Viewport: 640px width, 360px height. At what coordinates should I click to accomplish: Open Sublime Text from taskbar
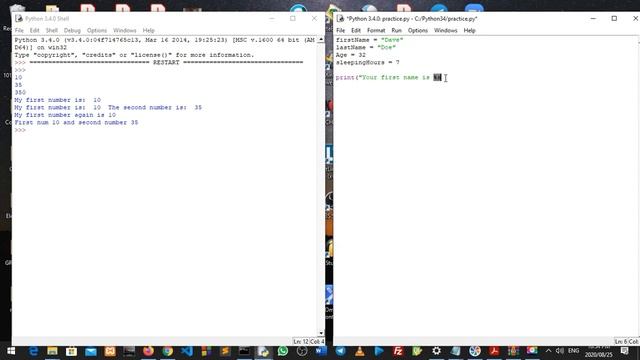click(225, 351)
